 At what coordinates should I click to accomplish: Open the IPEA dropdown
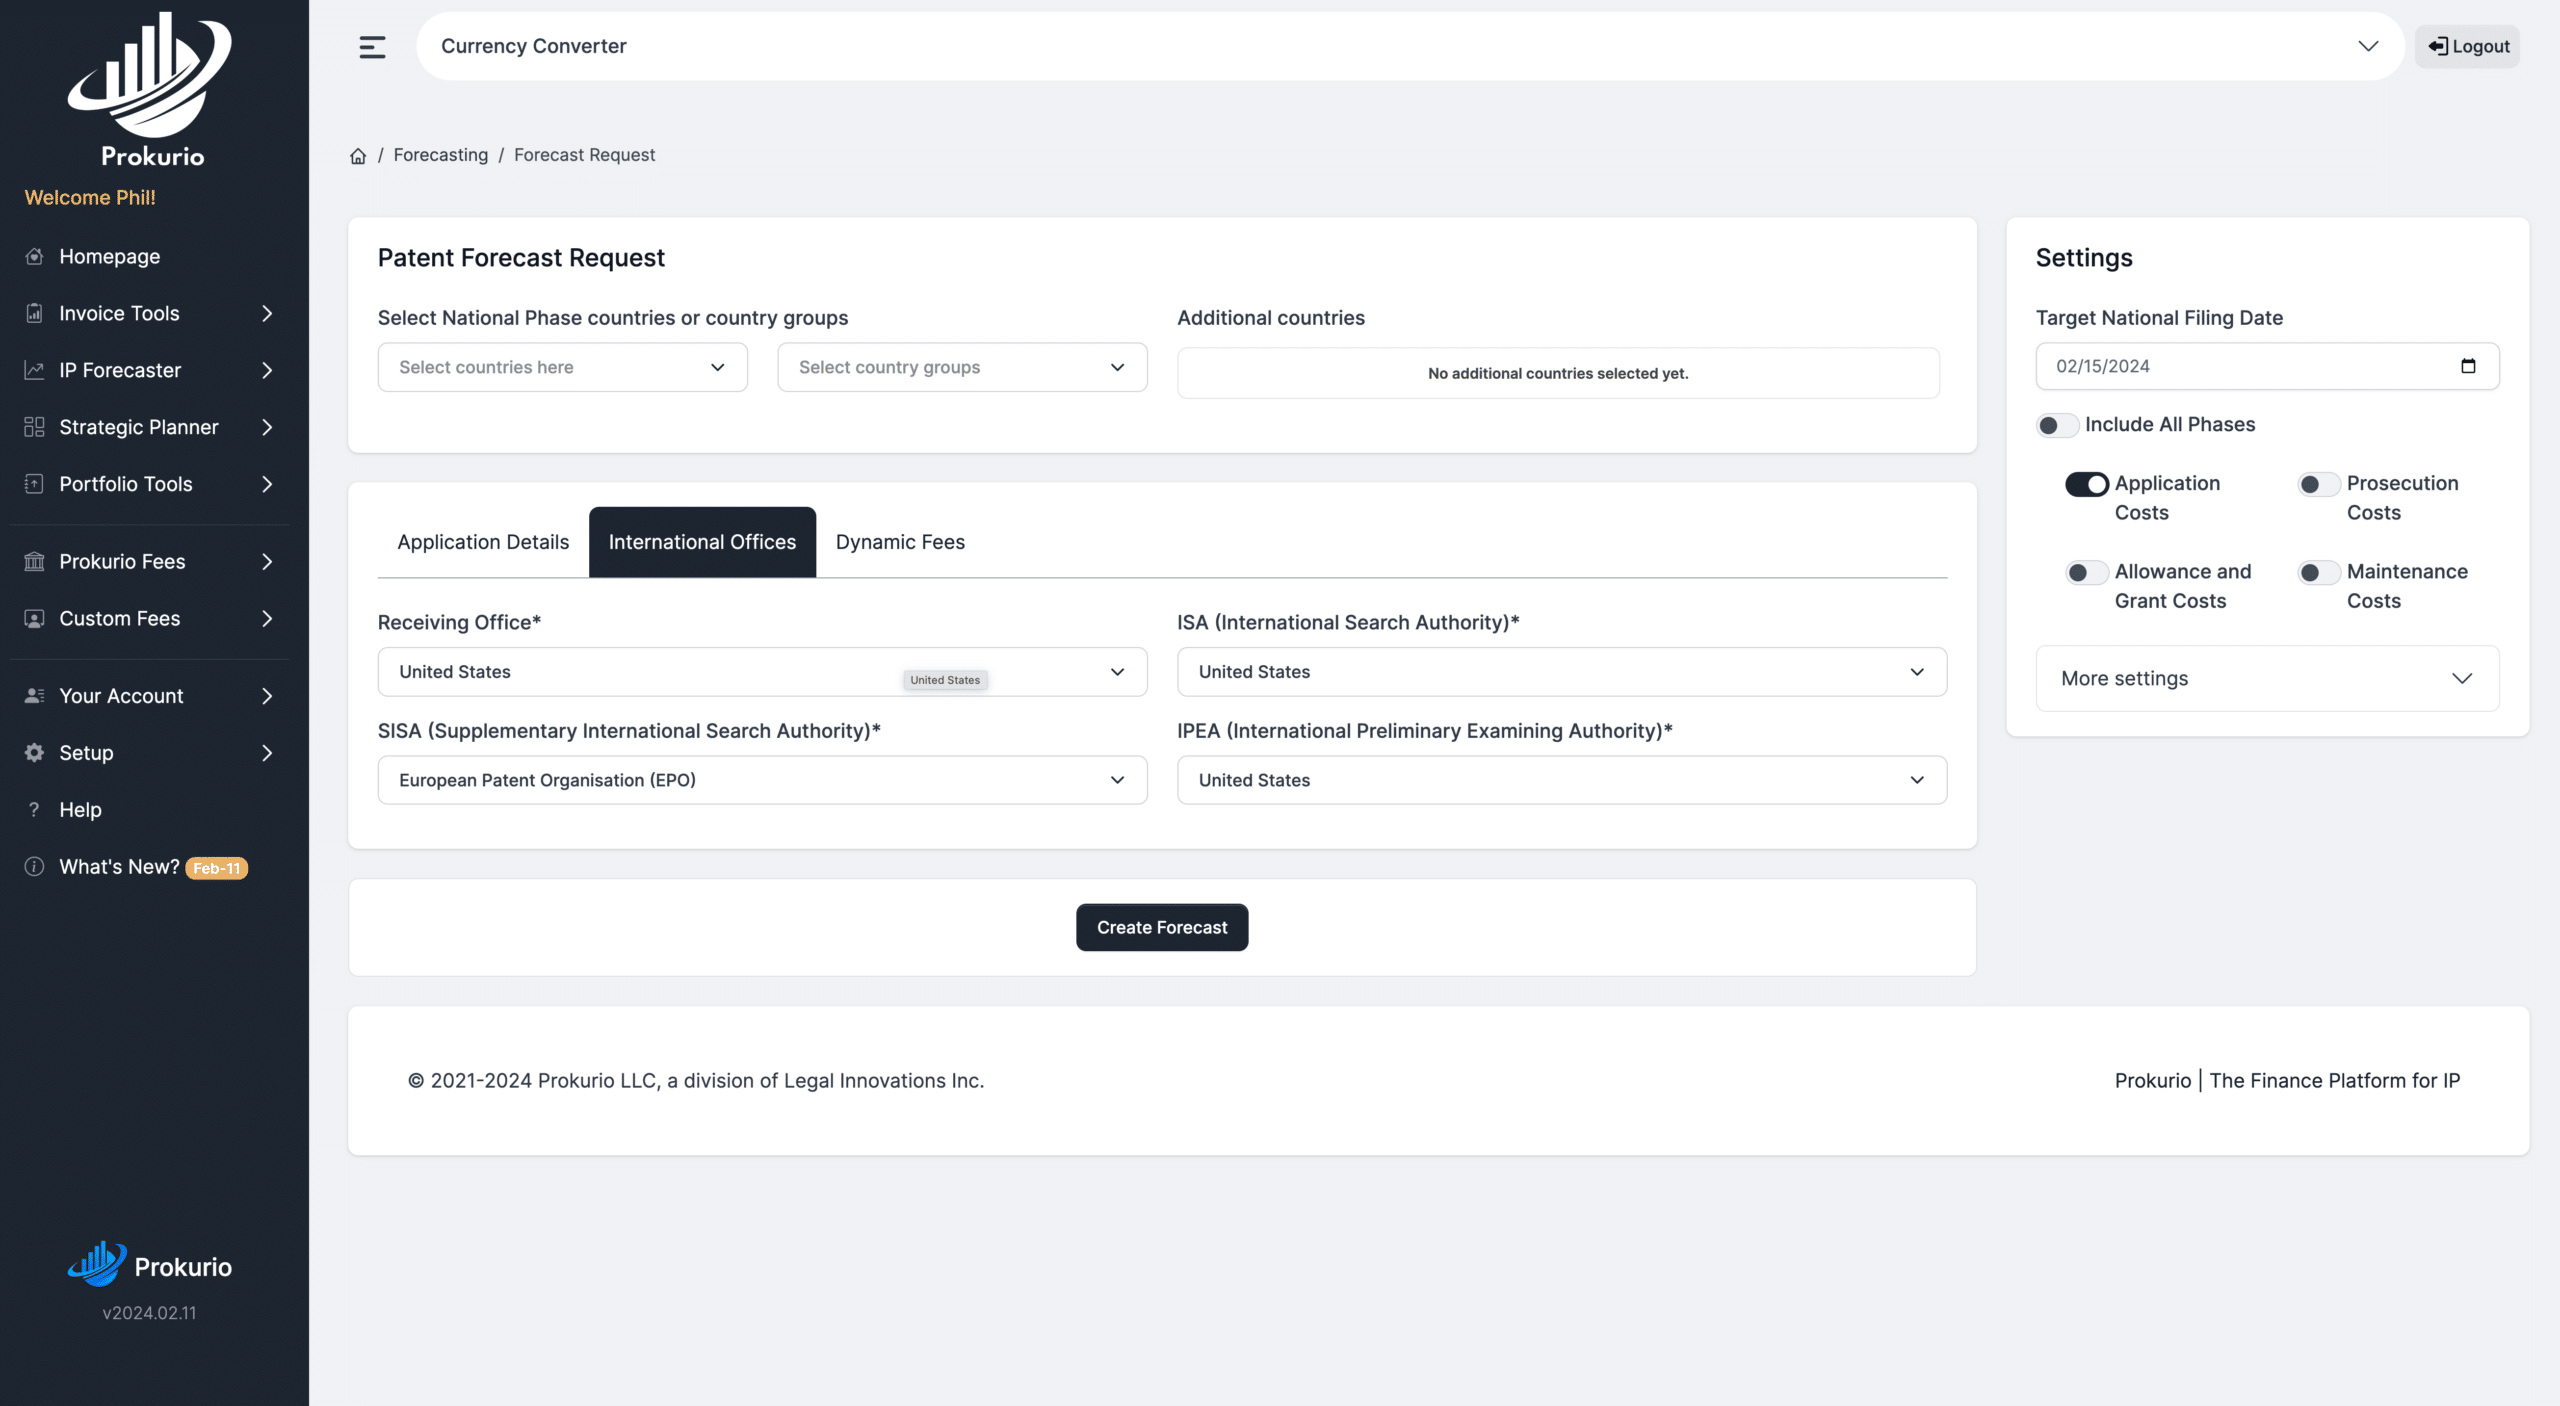[x=1562, y=780]
